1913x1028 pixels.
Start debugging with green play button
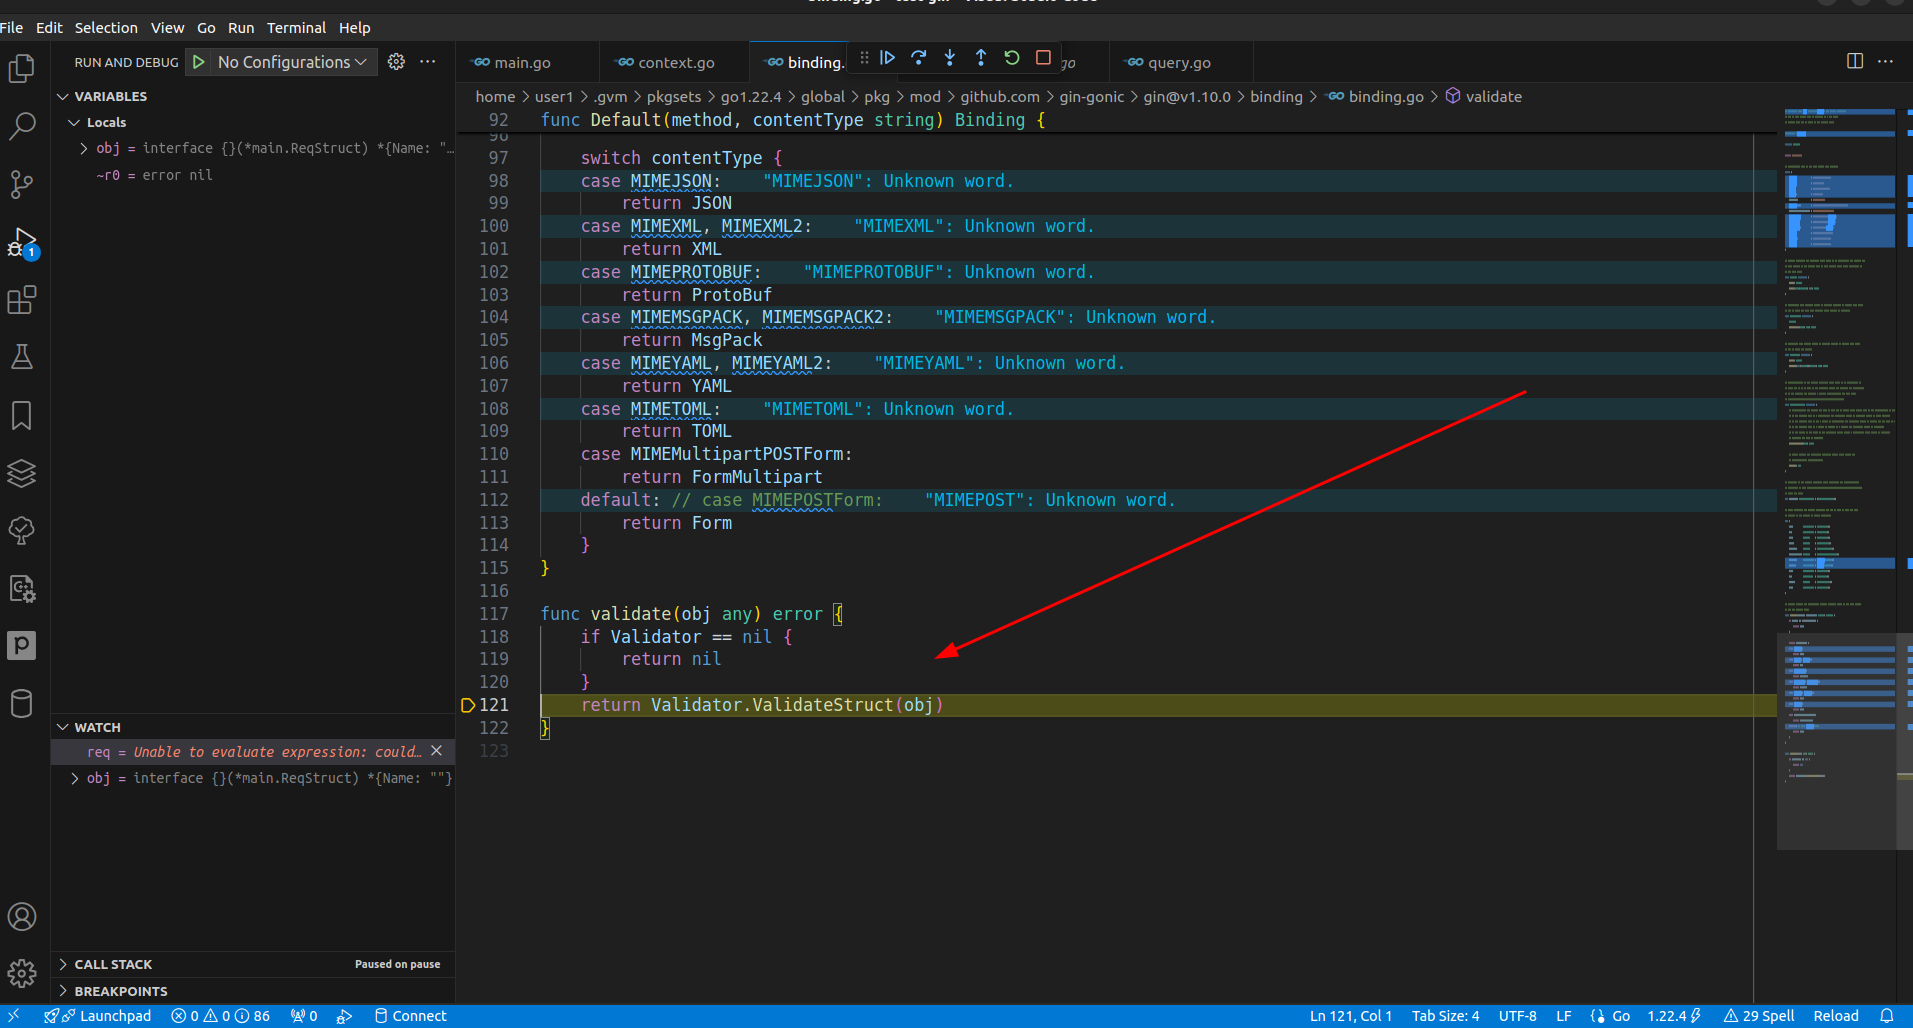pos(199,62)
